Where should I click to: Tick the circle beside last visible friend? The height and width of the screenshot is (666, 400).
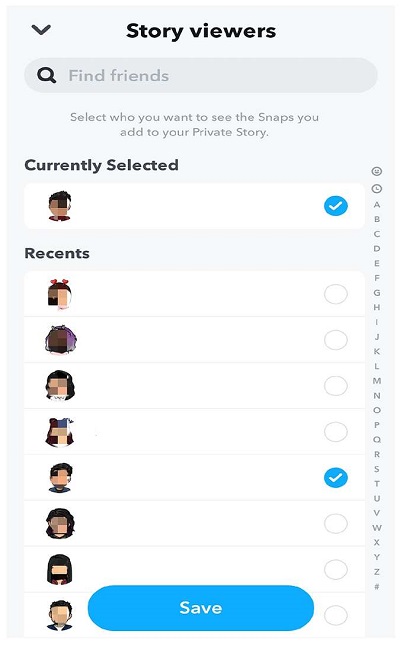335,615
